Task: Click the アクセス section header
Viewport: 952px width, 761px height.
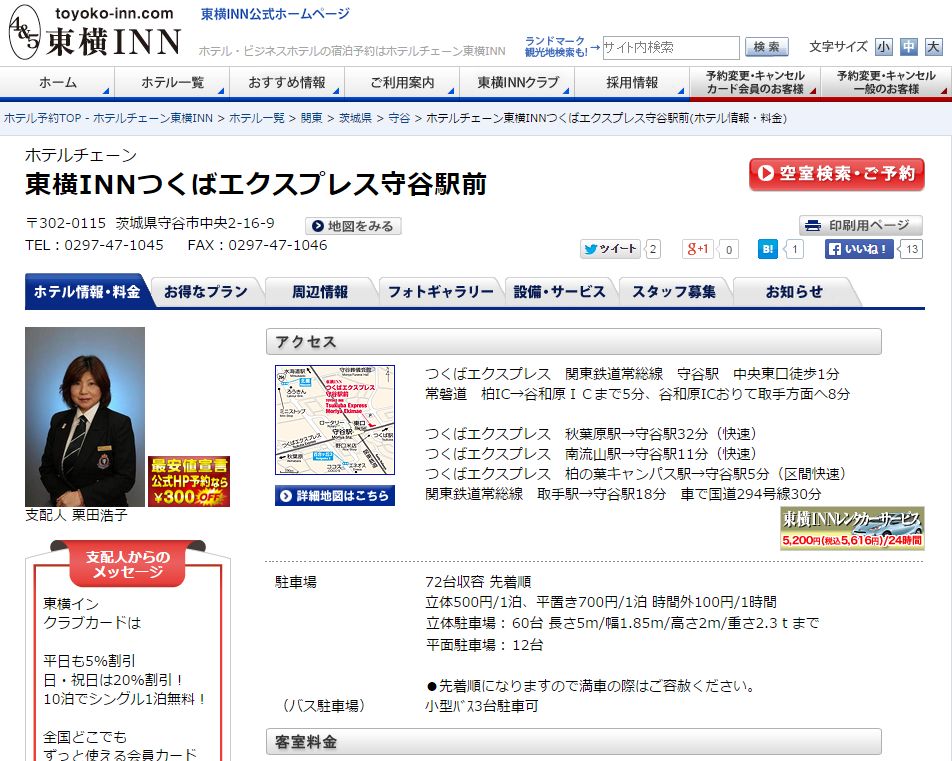Action: pyautogui.click(x=574, y=342)
